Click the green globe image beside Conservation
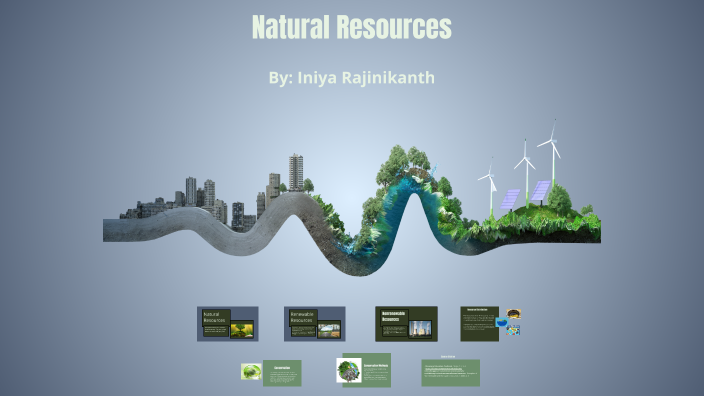Image resolution: width=704 pixels, height=396 pixels. (251, 372)
